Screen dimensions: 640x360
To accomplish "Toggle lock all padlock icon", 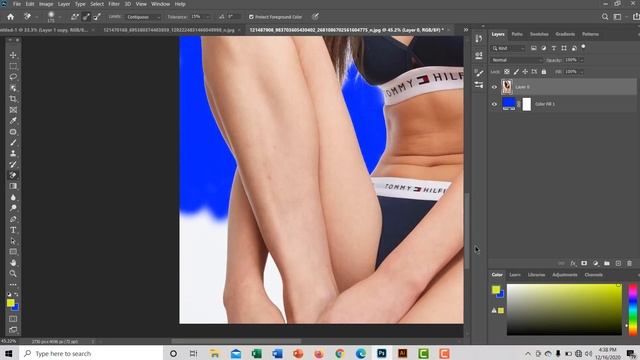I will (x=544, y=72).
